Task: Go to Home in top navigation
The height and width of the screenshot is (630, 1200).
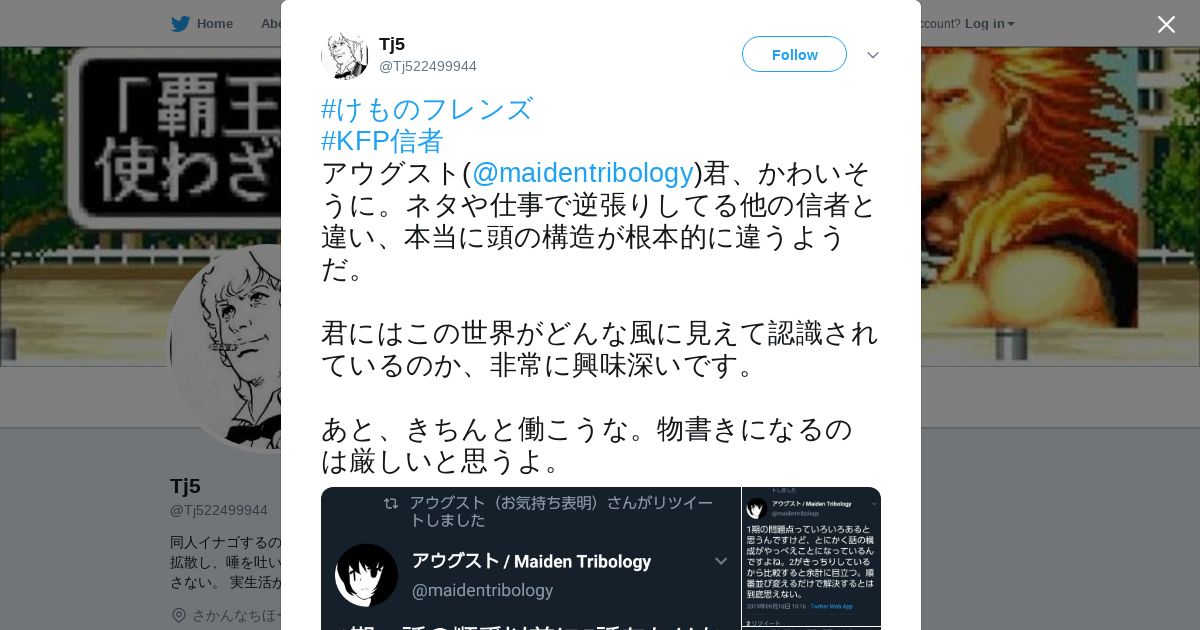Action: click(x=214, y=23)
